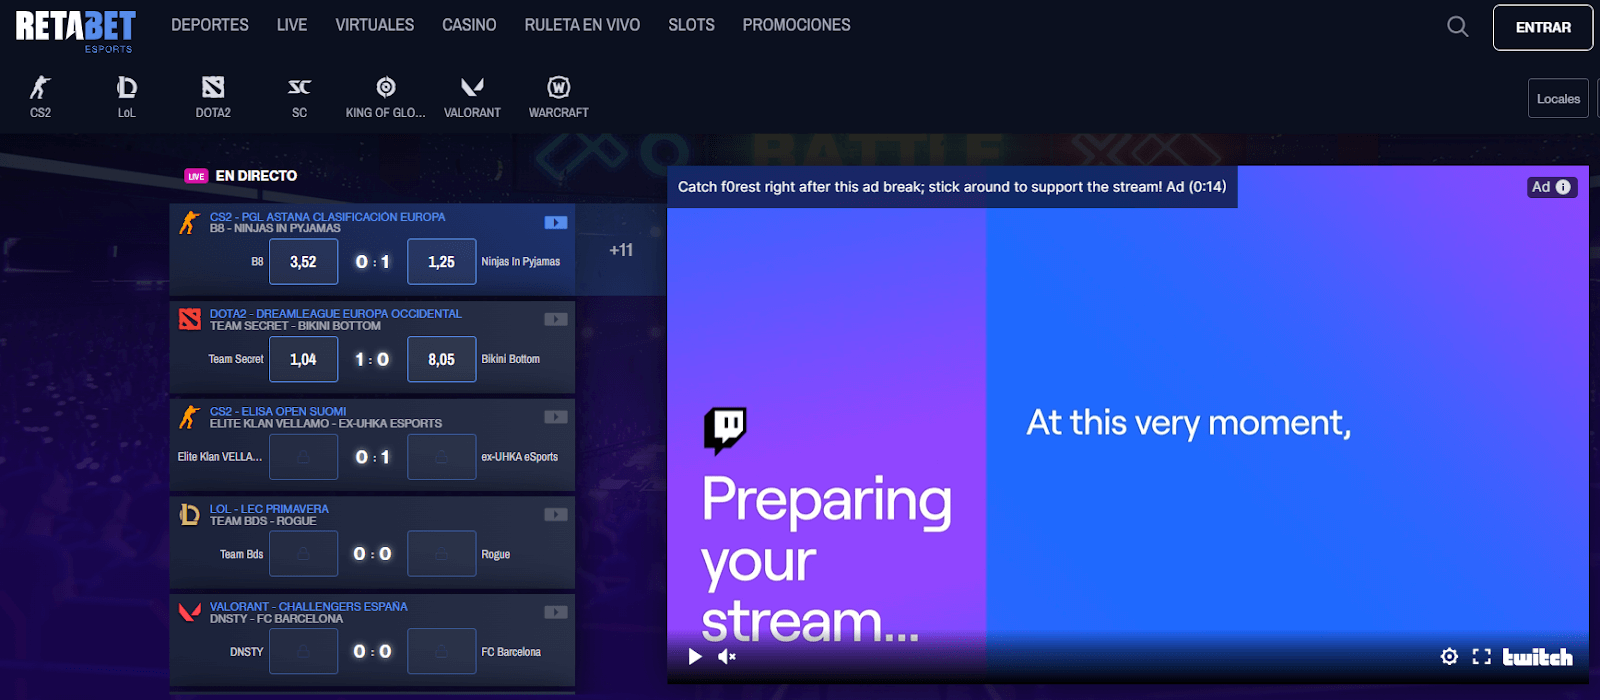Image resolution: width=1600 pixels, height=700 pixels.
Task: Click the locked odds for FC Barcelona
Action: [441, 652]
